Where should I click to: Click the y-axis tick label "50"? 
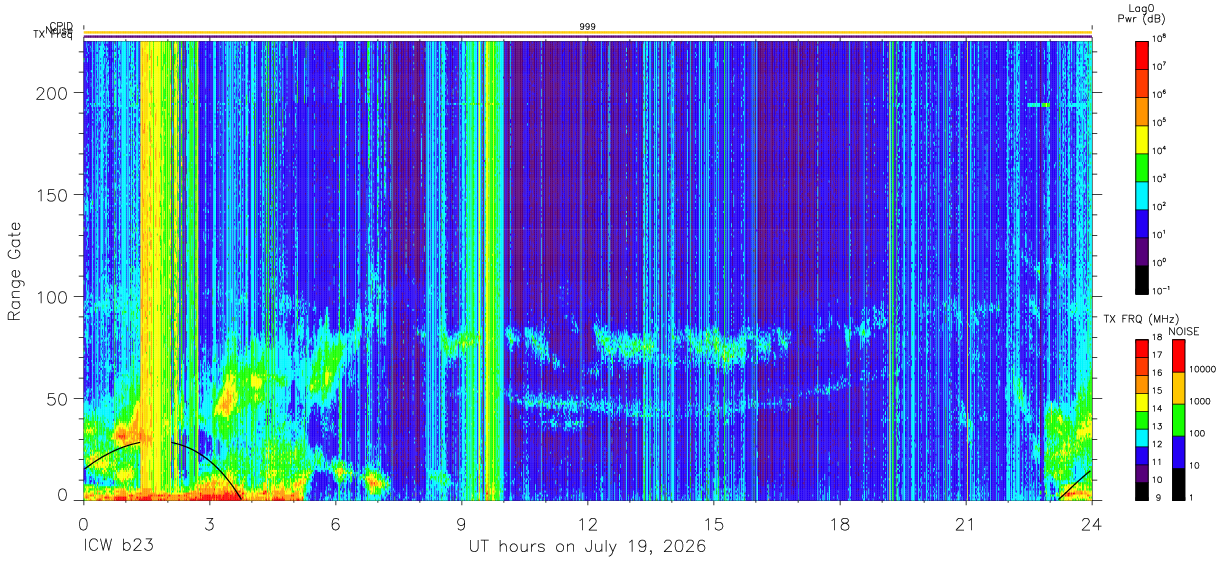coord(58,399)
